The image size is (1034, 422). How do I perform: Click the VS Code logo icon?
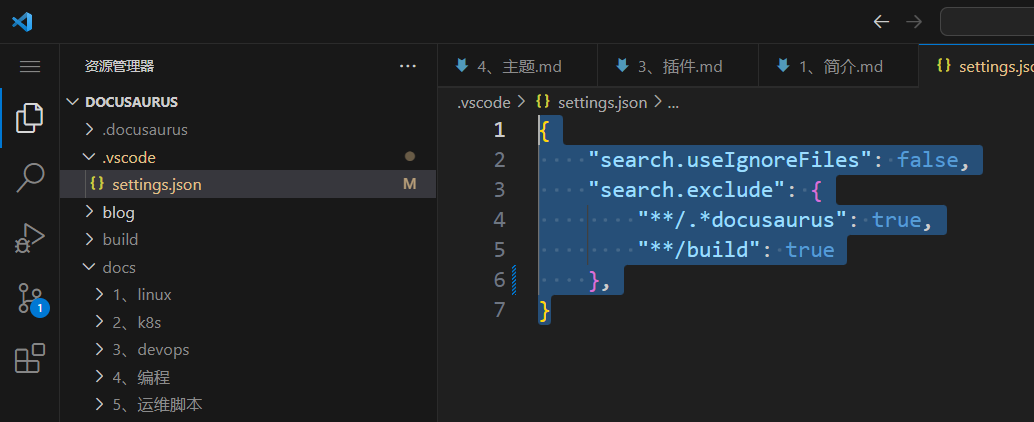[22, 22]
